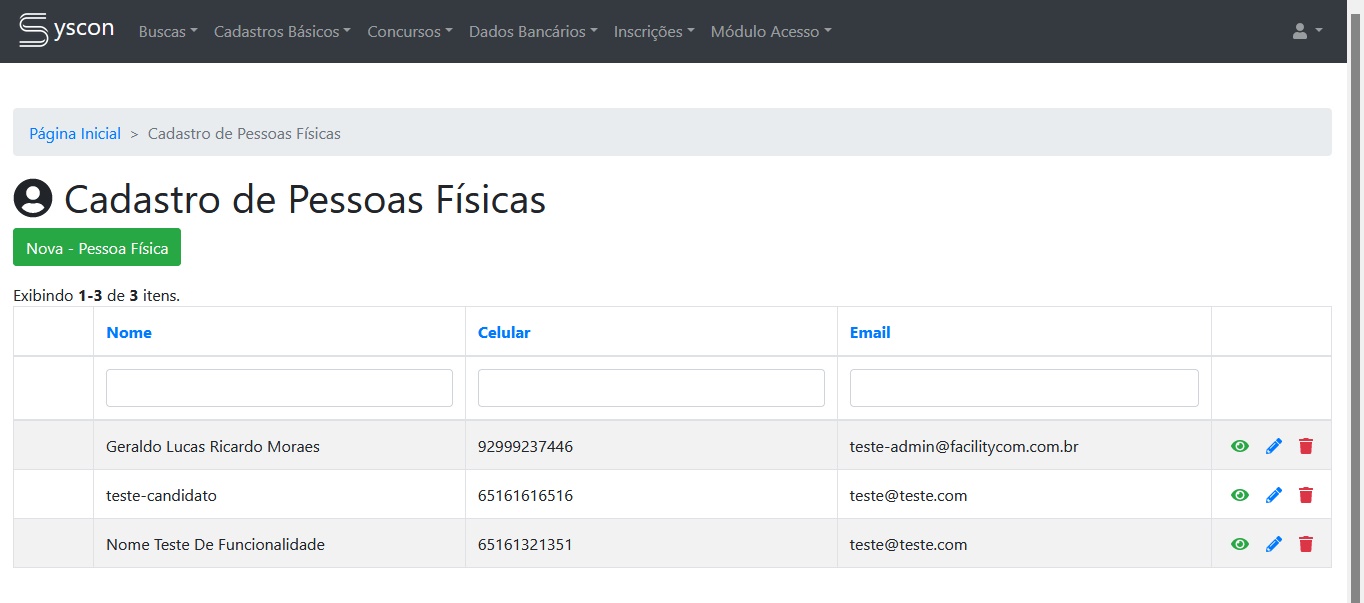View Nome Teste De Funcionalidade via eye icon
The image size is (1364, 603).
point(1240,544)
